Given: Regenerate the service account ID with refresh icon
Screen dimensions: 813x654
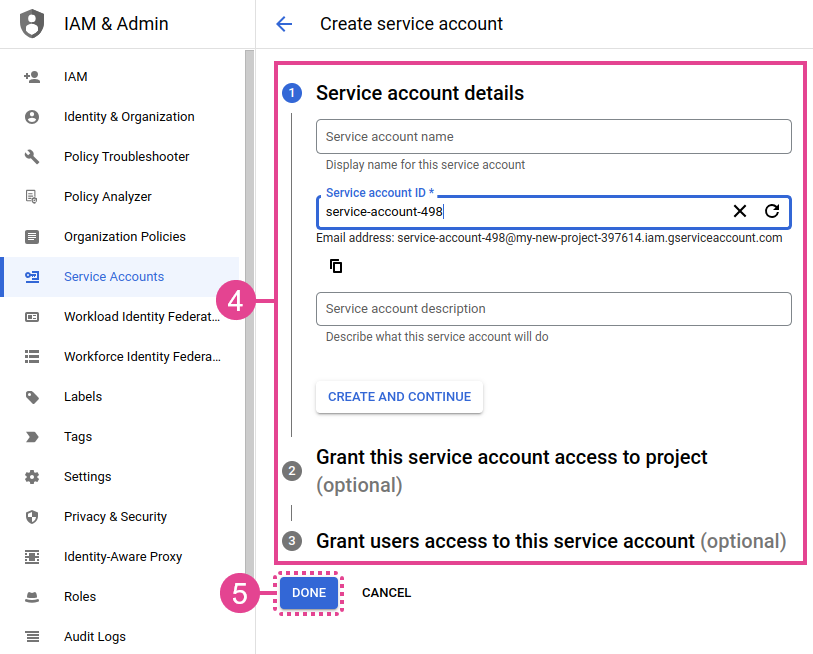Looking at the screenshot, I should pyautogui.click(x=772, y=211).
